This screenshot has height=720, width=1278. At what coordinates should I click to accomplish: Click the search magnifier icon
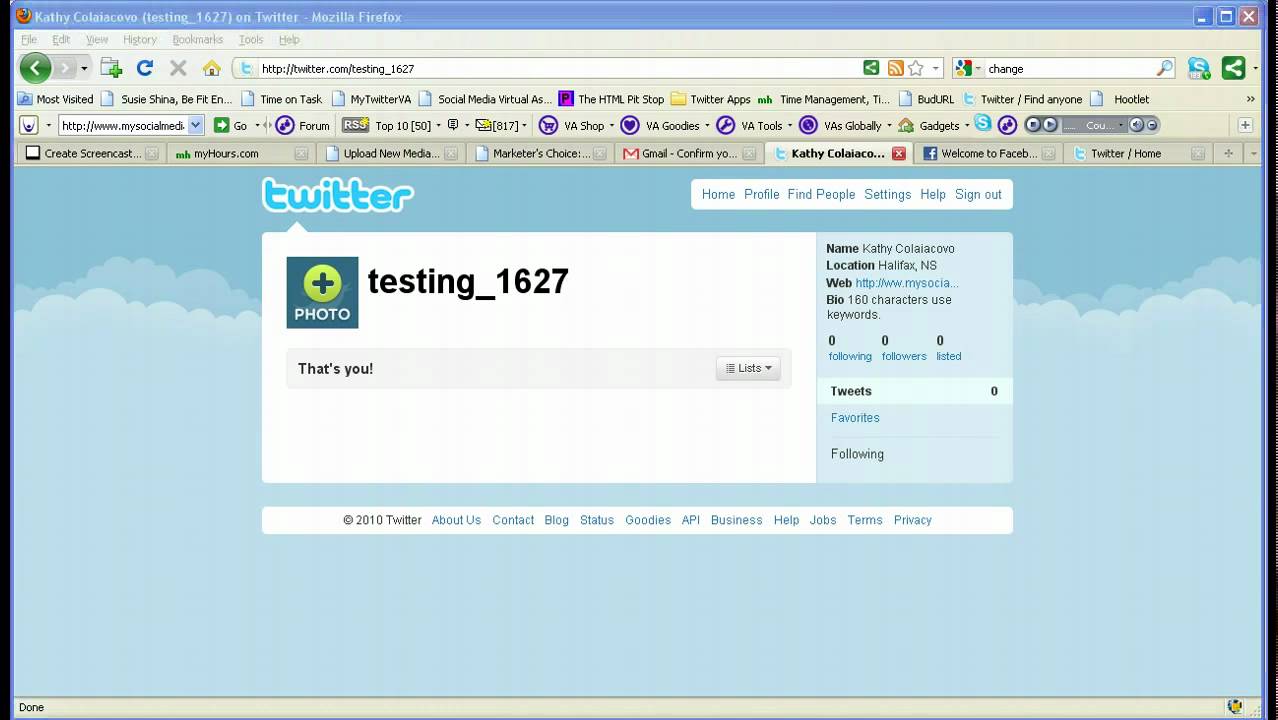(1165, 68)
